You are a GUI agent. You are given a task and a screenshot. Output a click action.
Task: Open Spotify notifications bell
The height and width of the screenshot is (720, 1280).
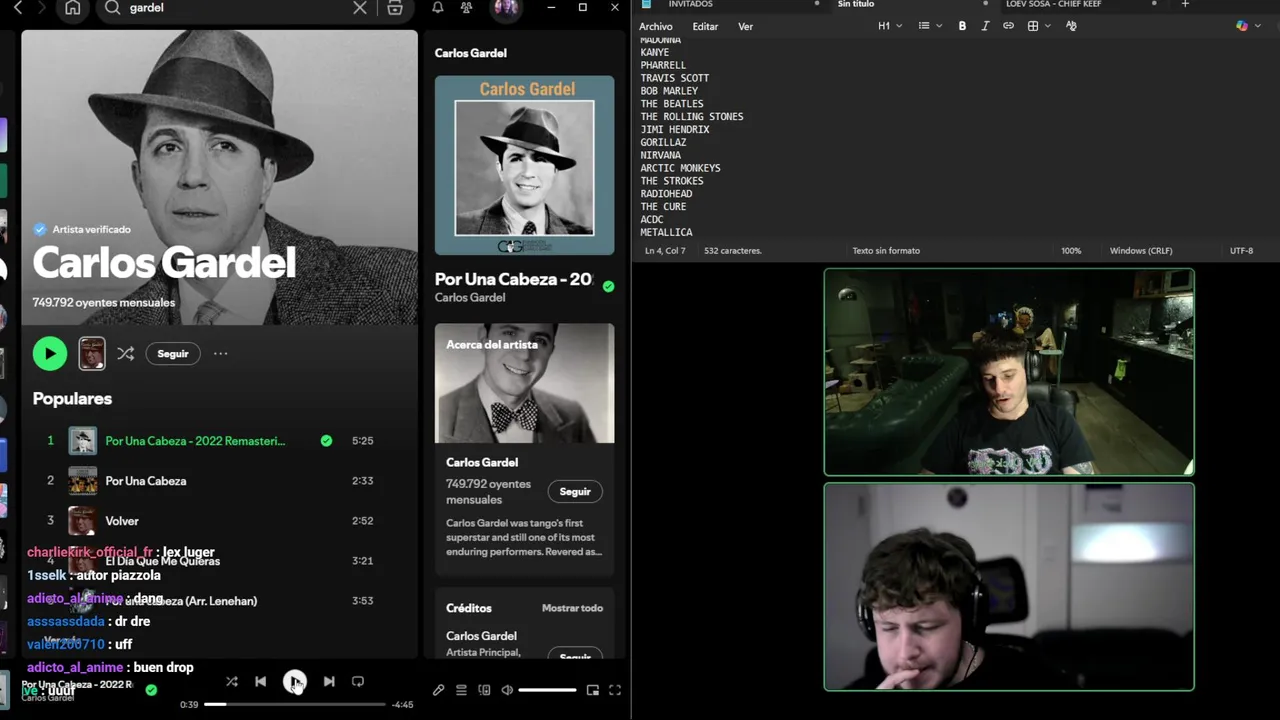coord(438,7)
